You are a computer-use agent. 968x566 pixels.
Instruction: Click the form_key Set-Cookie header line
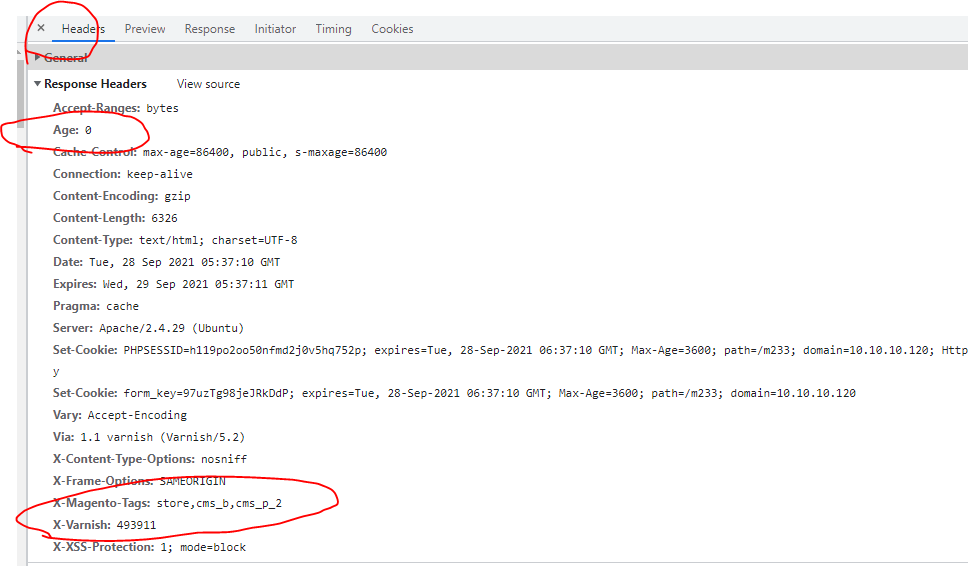tap(454, 393)
